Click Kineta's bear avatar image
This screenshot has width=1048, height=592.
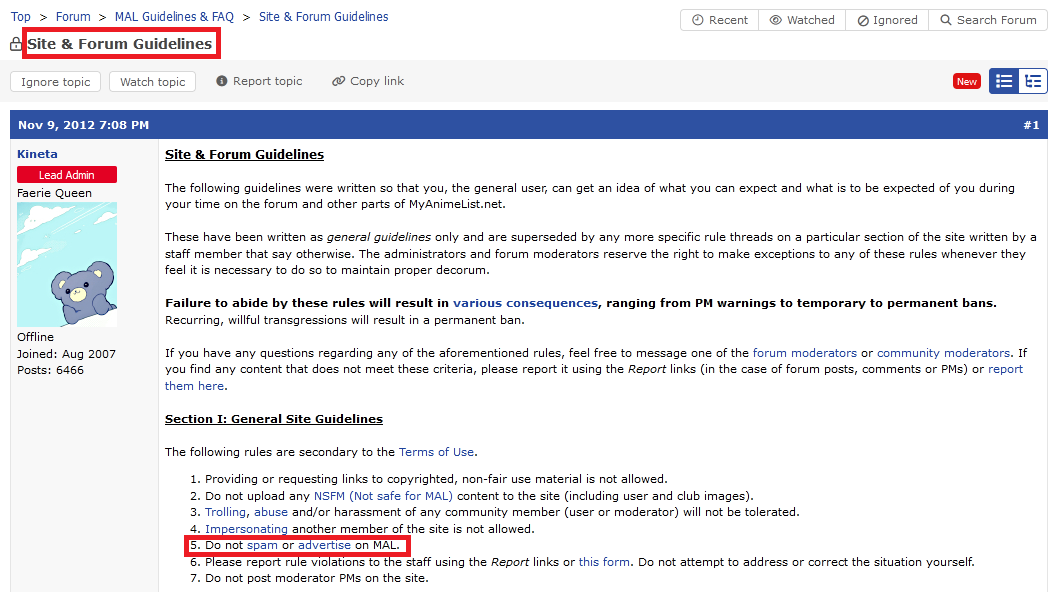click(x=67, y=264)
